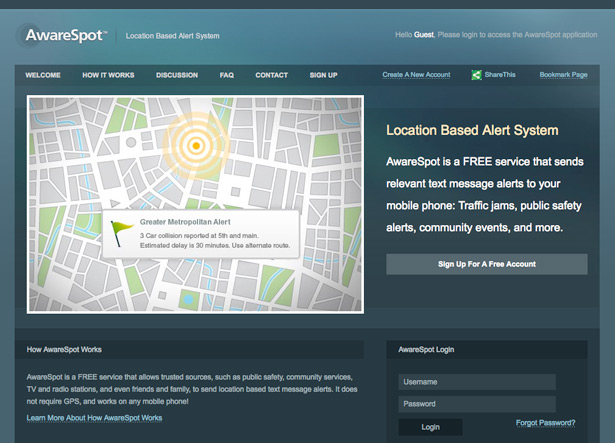615x443 pixels.
Task: Click the '3 Car collision reported' alert text
Action: coord(199,235)
